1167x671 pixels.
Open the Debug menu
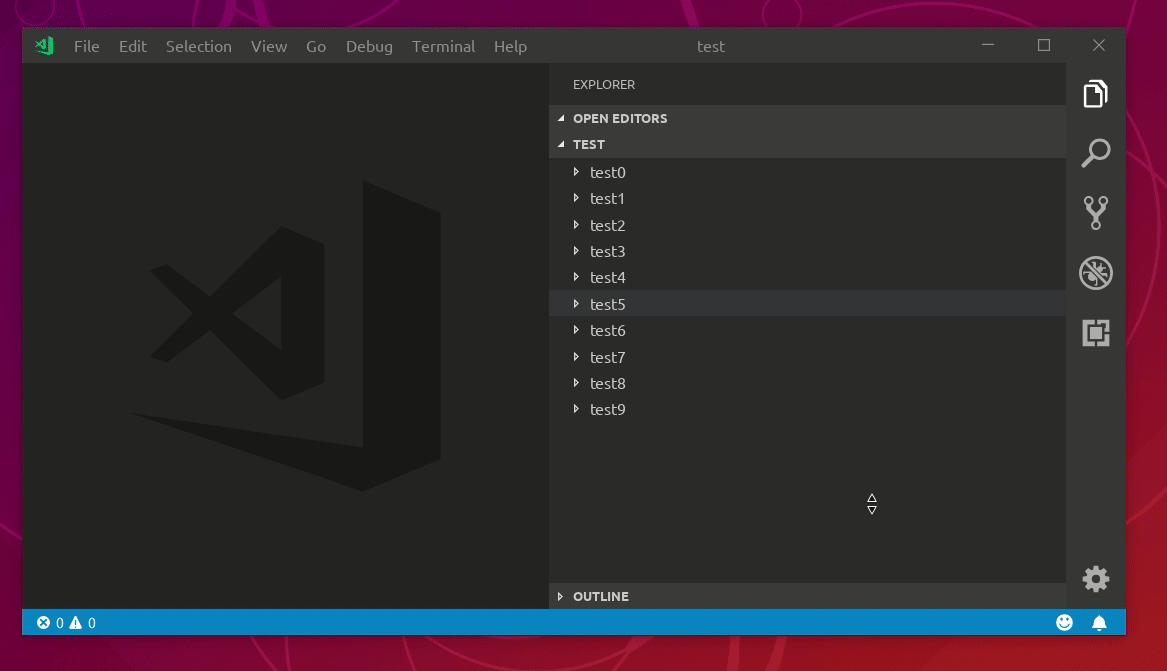click(x=369, y=46)
